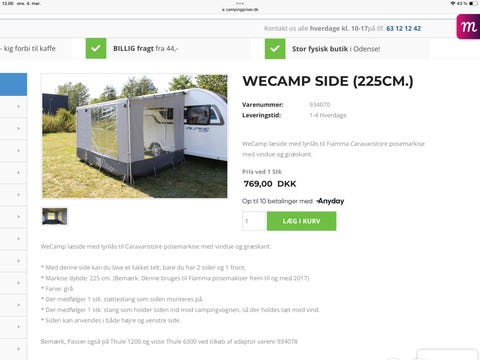Image resolution: width=480 pixels, height=360 pixels.
Task: Tap the campingpriser.dk address bar
Action: pyautogui.click(x=240, y=10)
